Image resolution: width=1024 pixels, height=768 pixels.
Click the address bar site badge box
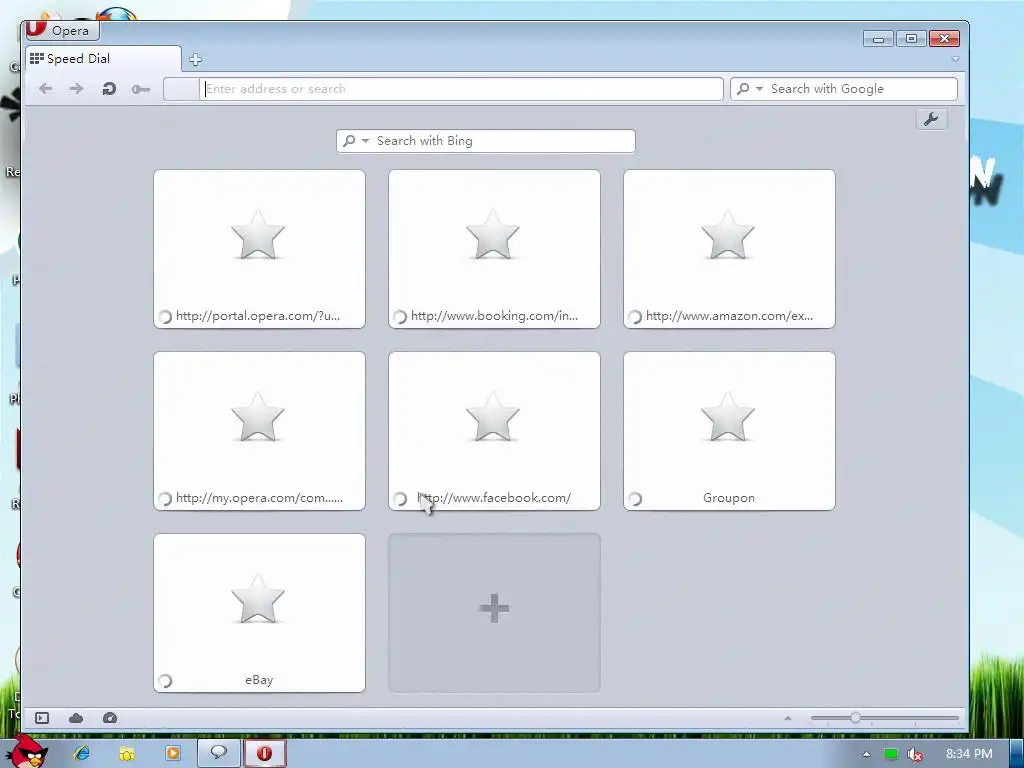(181, 89)
